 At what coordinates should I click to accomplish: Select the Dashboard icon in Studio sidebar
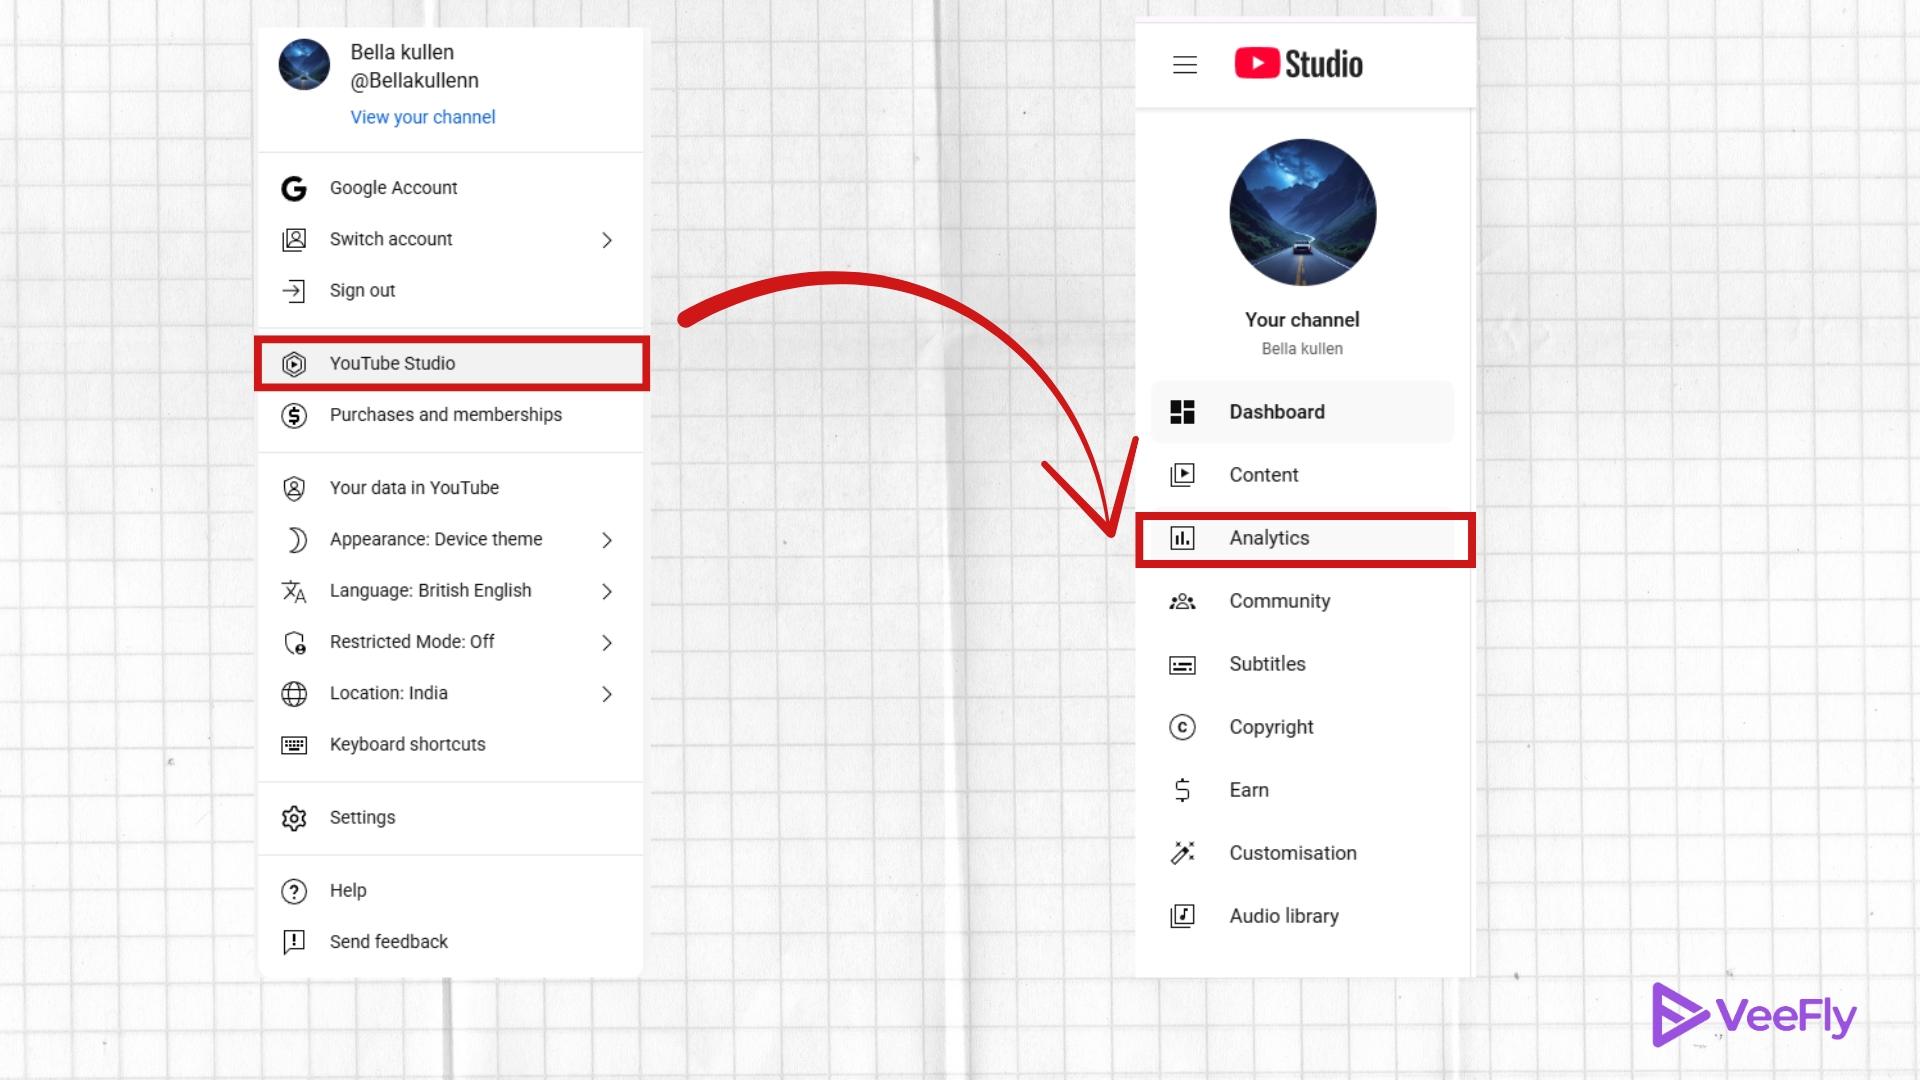tap(1182, 412)
